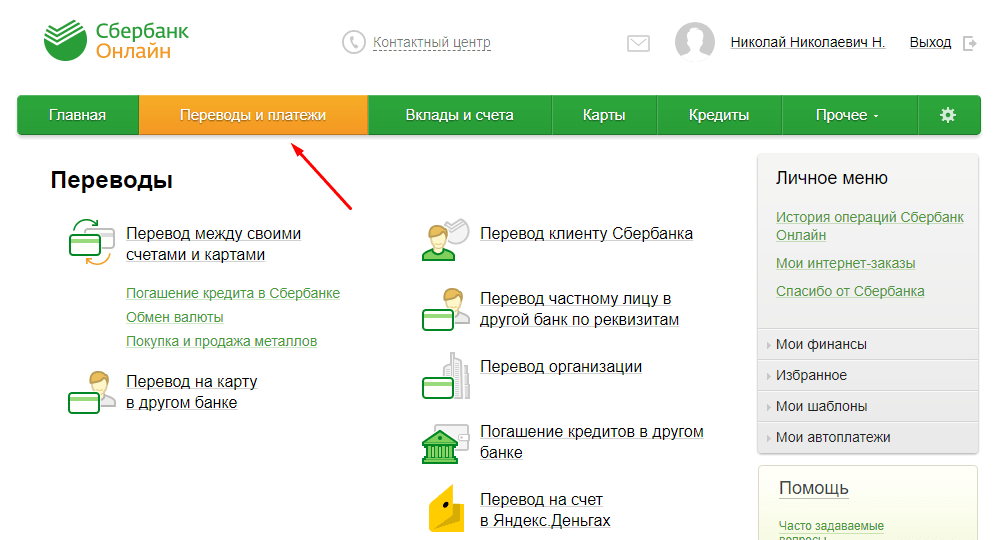Open История операций Сбербанк Онлайн link
Image resolution: width=1001 pixels, height=540 pixels.
coord(869,226)
